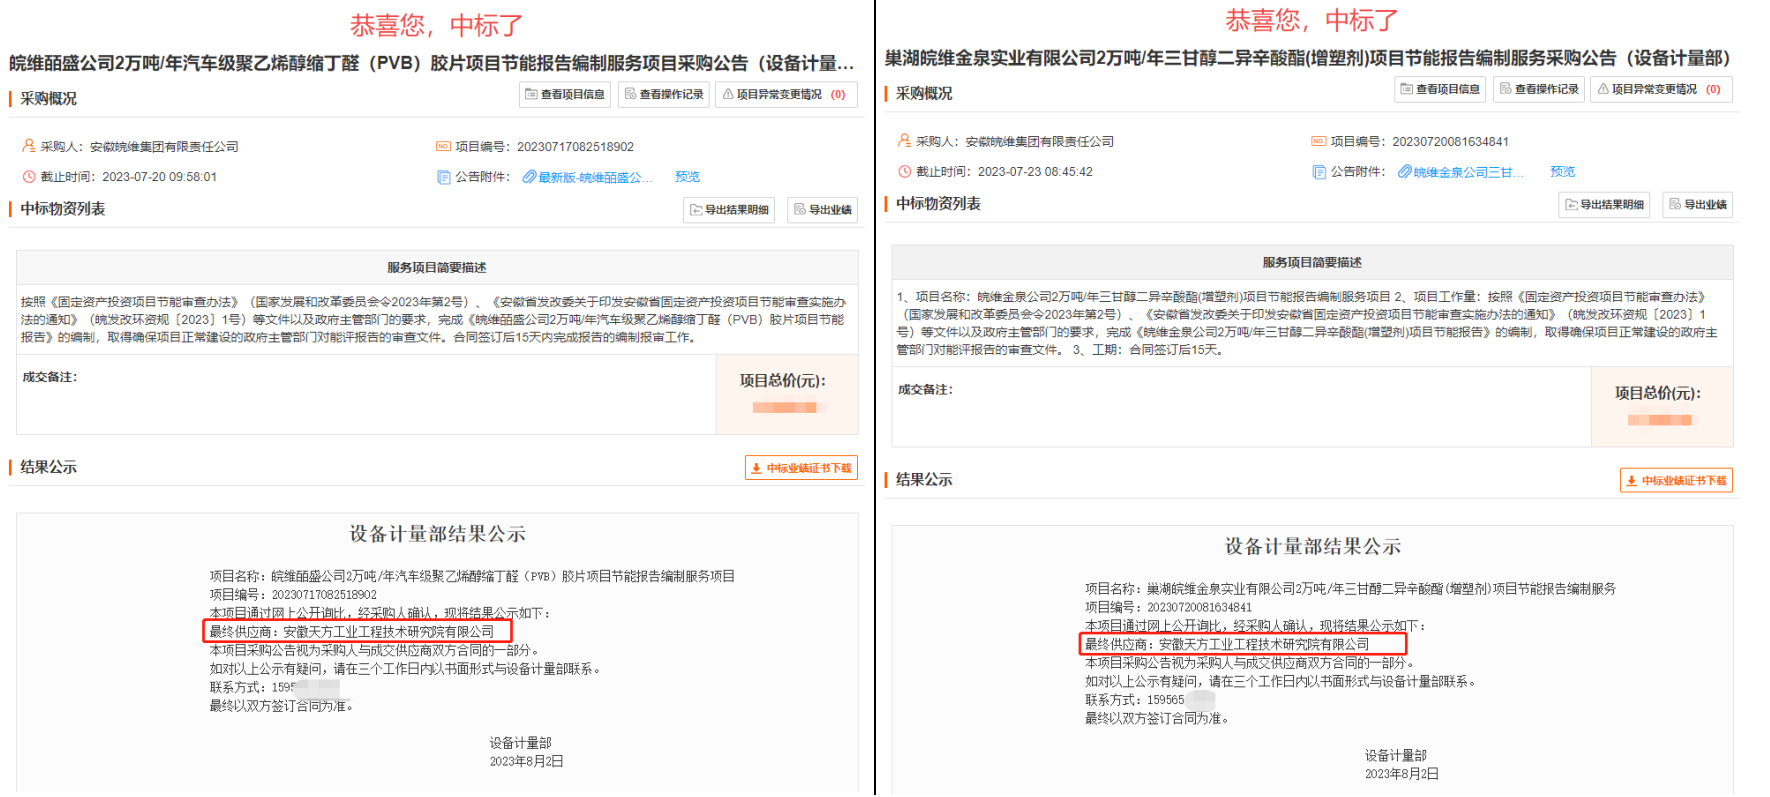Click 服务项目简要描述 header in right table
This screenshot has width=1770, height=797.
(1312, 263)
